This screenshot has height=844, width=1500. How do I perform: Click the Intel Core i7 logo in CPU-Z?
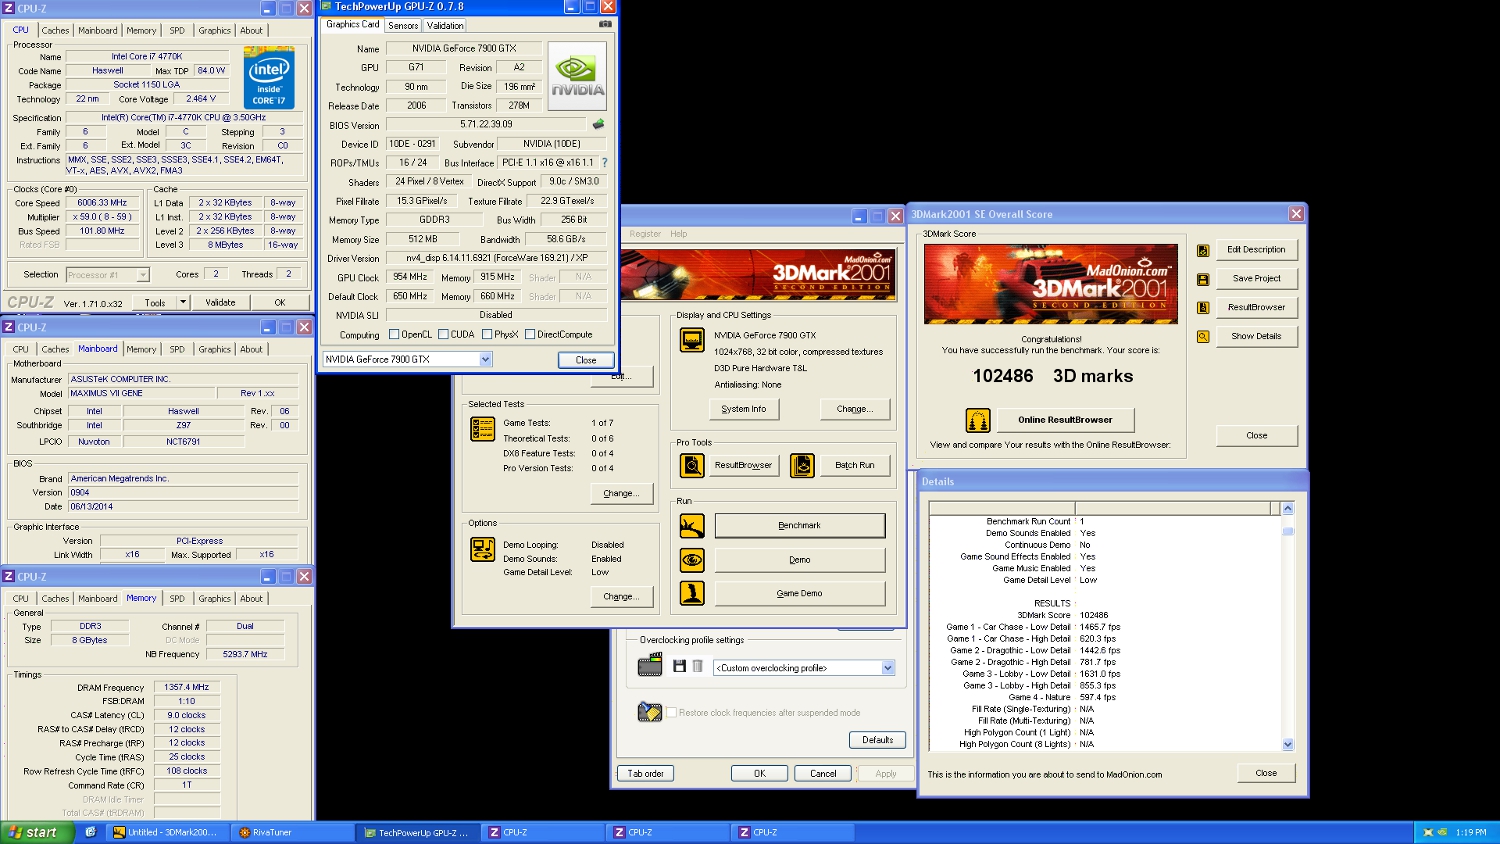click(x=269, y=78)
